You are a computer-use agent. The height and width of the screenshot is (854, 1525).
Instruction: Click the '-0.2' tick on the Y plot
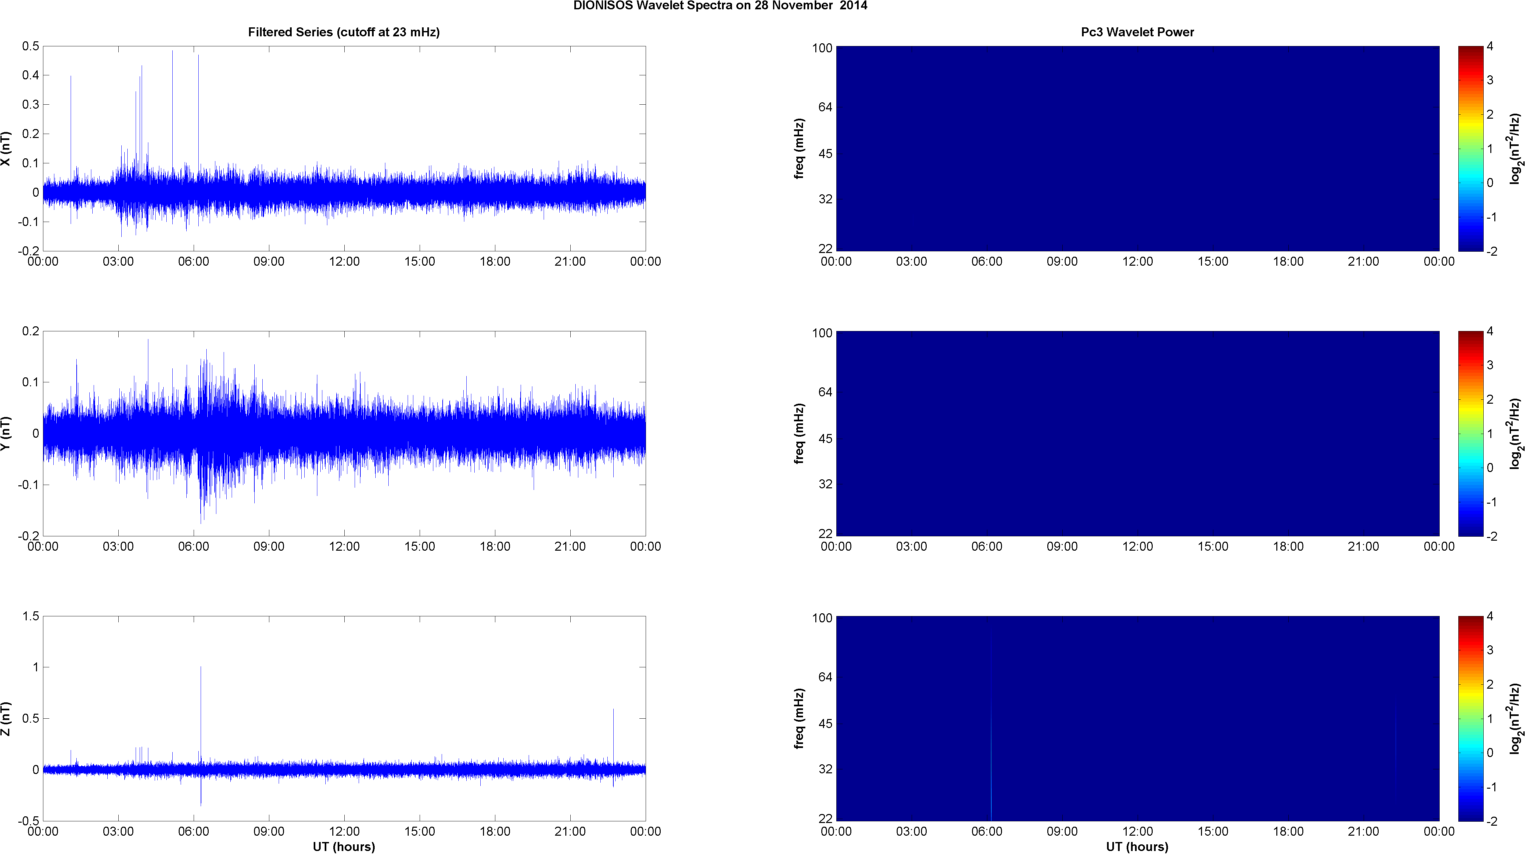pos(28,537)
